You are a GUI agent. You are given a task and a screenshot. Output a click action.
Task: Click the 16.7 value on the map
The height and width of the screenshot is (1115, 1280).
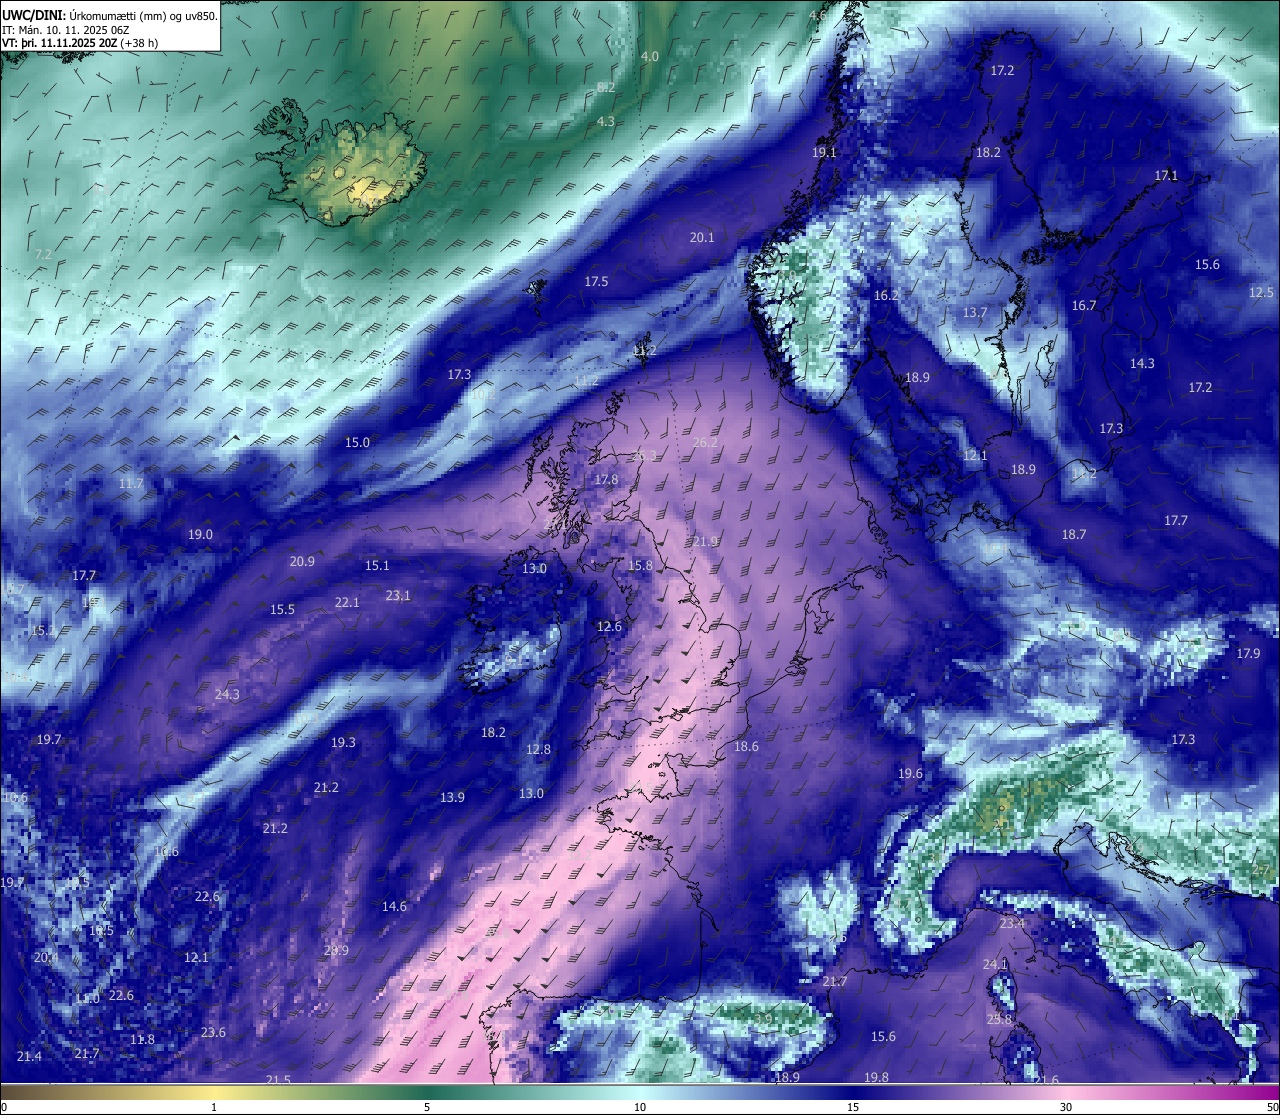pos(1084,305)
